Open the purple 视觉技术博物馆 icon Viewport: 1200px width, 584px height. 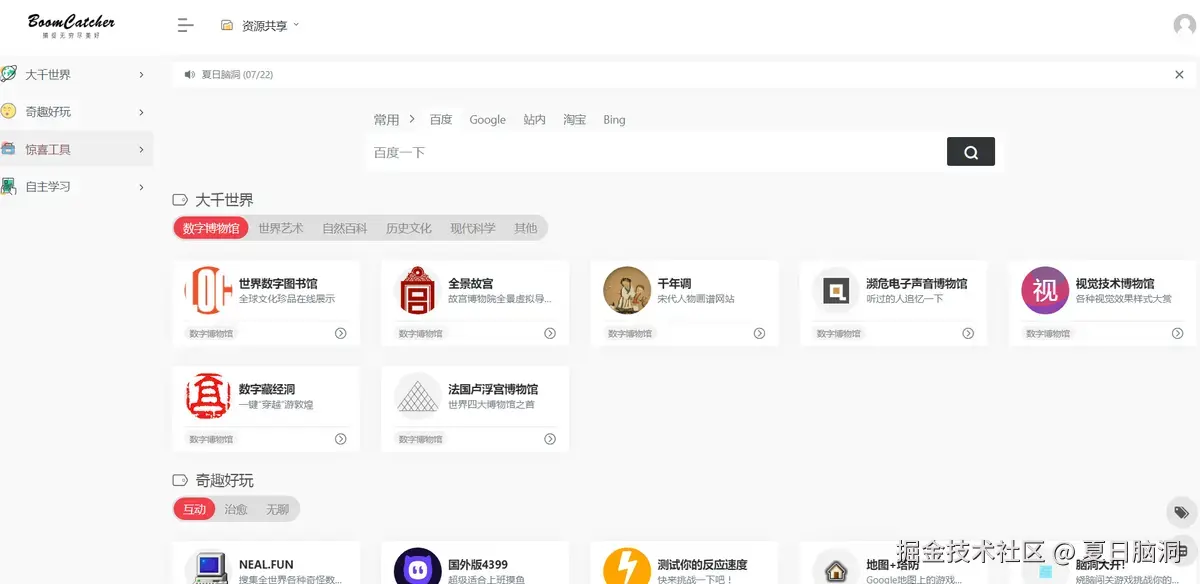point(1045,291)
